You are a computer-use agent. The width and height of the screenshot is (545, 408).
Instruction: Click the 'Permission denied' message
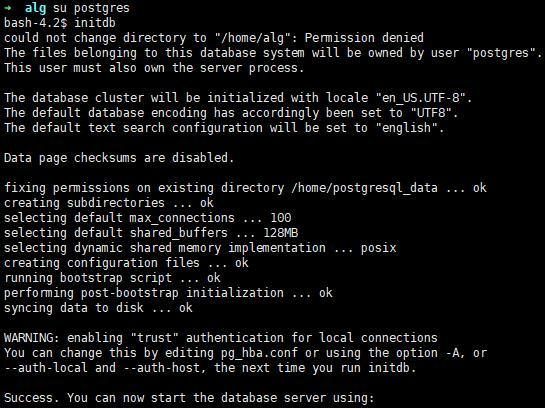point(364,38)
